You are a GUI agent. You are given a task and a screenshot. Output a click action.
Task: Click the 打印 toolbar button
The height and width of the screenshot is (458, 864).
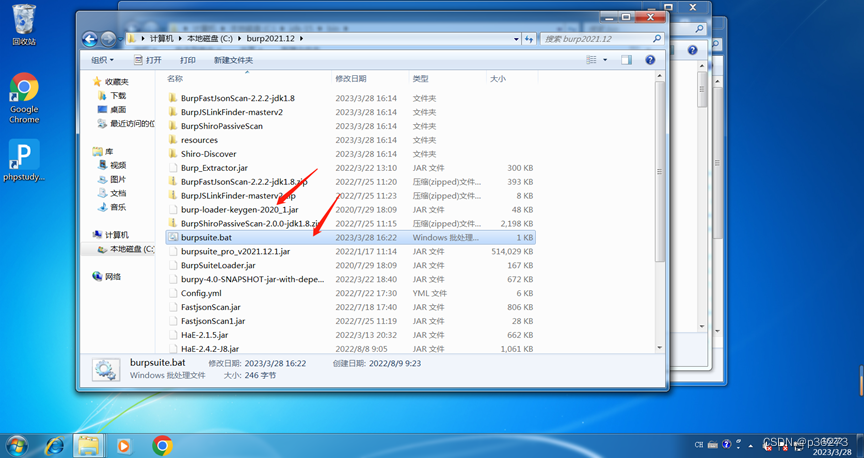187,60
